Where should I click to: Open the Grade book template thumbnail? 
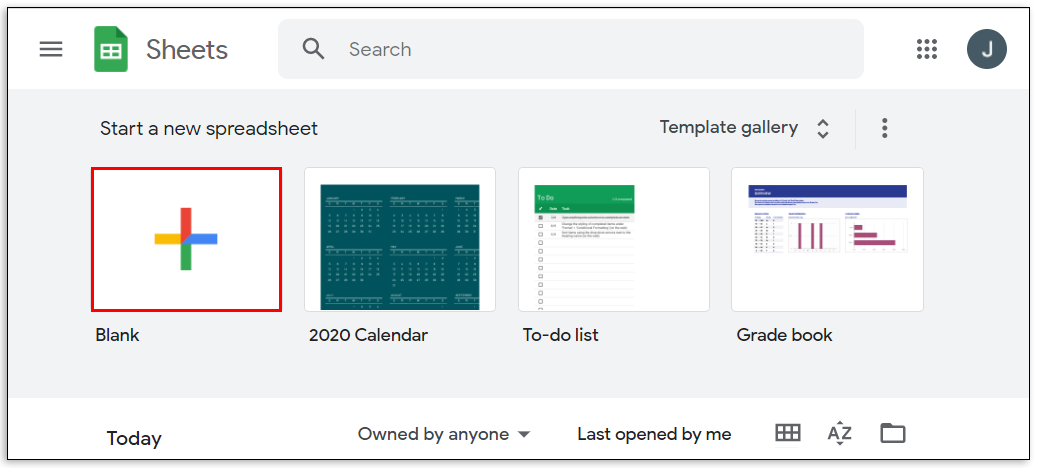pyautogui.click(x=828, y=239)
